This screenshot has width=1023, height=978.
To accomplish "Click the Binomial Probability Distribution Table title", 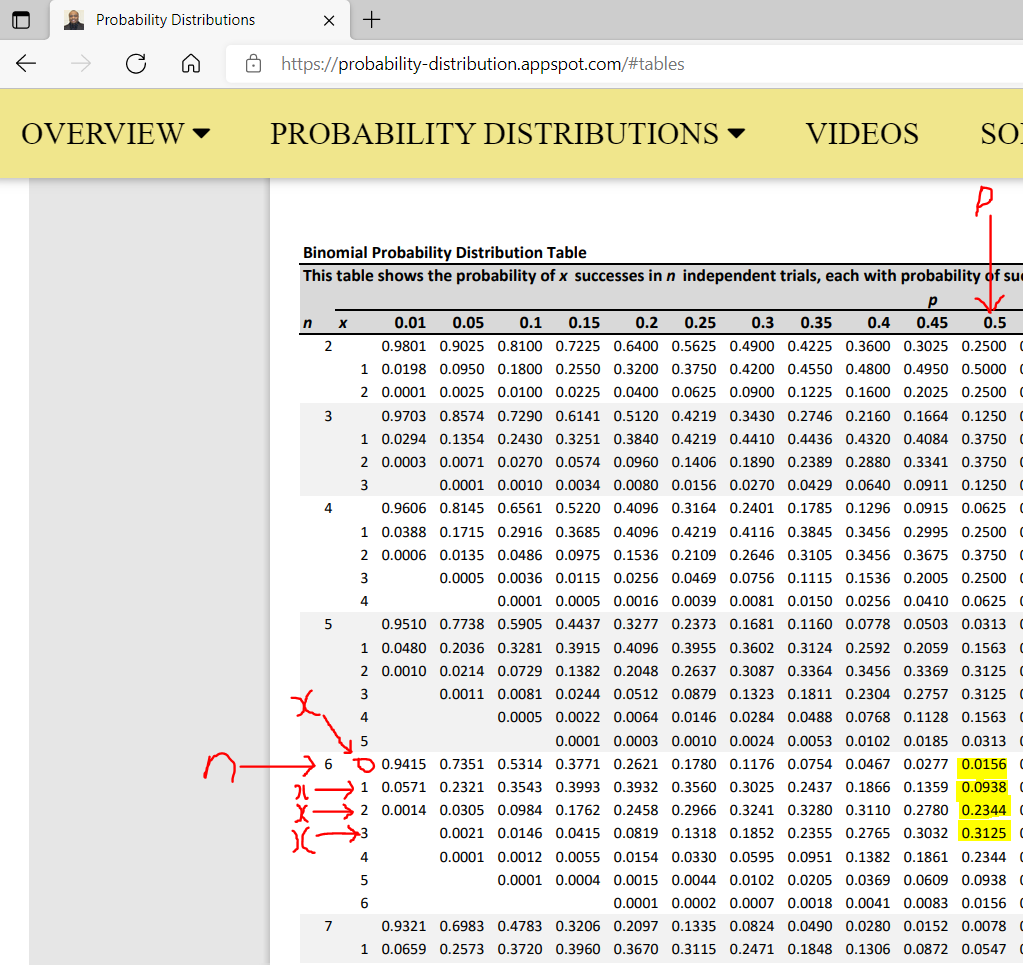I will tap(445, 253).
